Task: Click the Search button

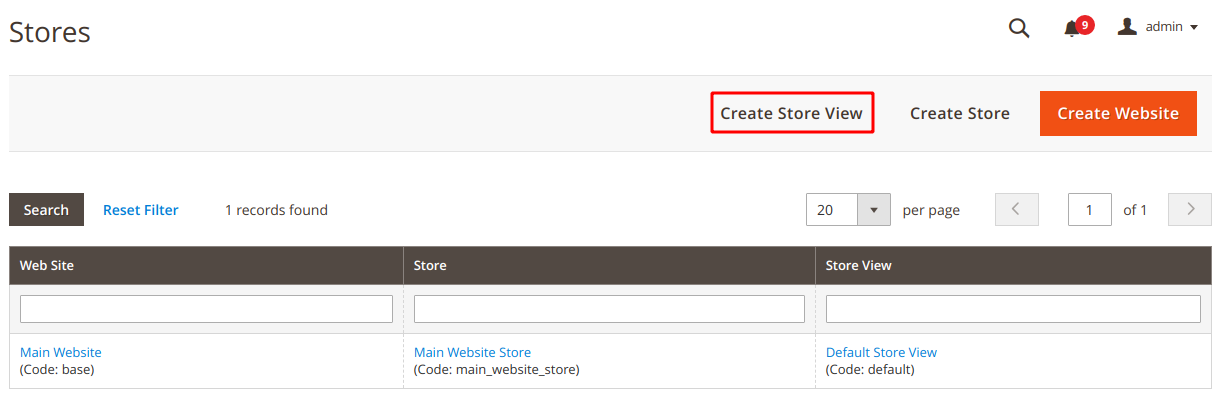Action: pyautogui.click(x=46, y=210)
